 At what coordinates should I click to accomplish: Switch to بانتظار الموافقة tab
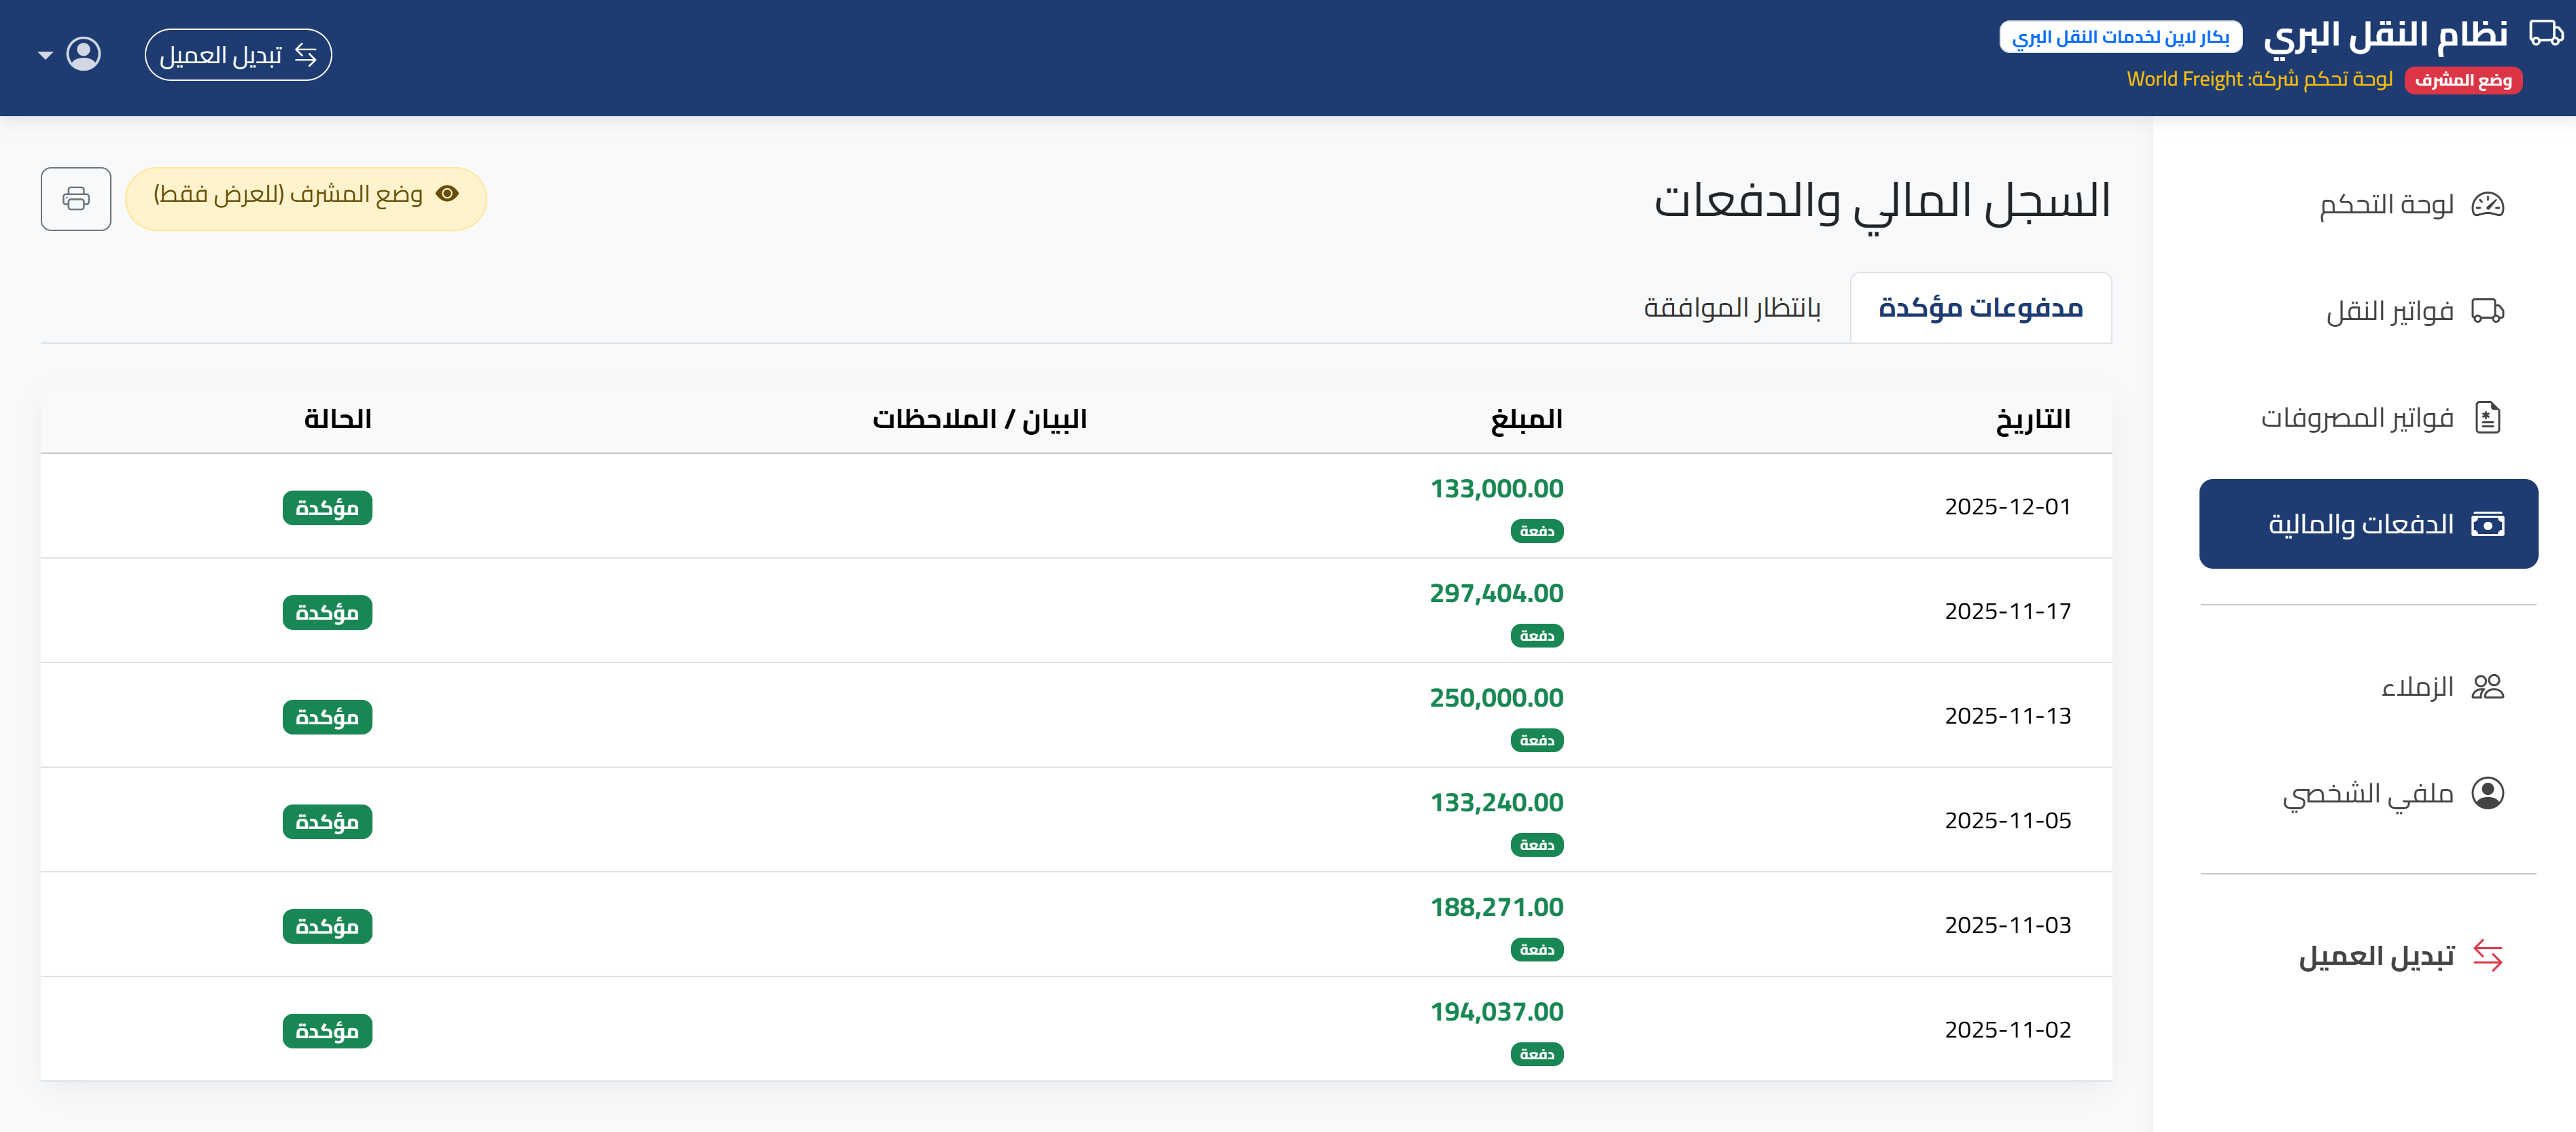coord(1732,308)
